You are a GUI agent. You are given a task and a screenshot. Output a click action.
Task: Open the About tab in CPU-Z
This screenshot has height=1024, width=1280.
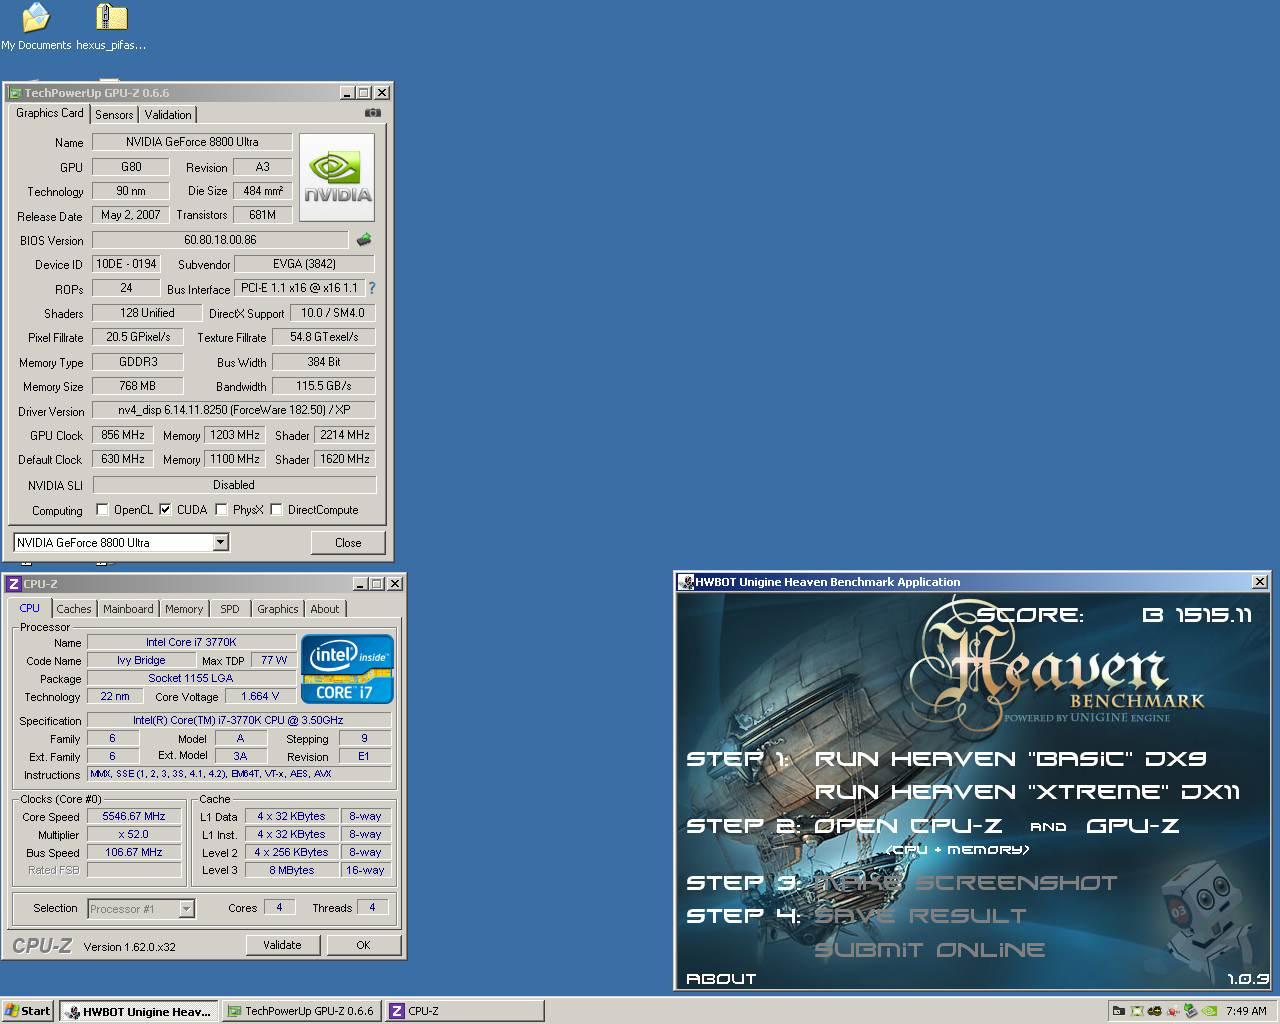[325, 609]
